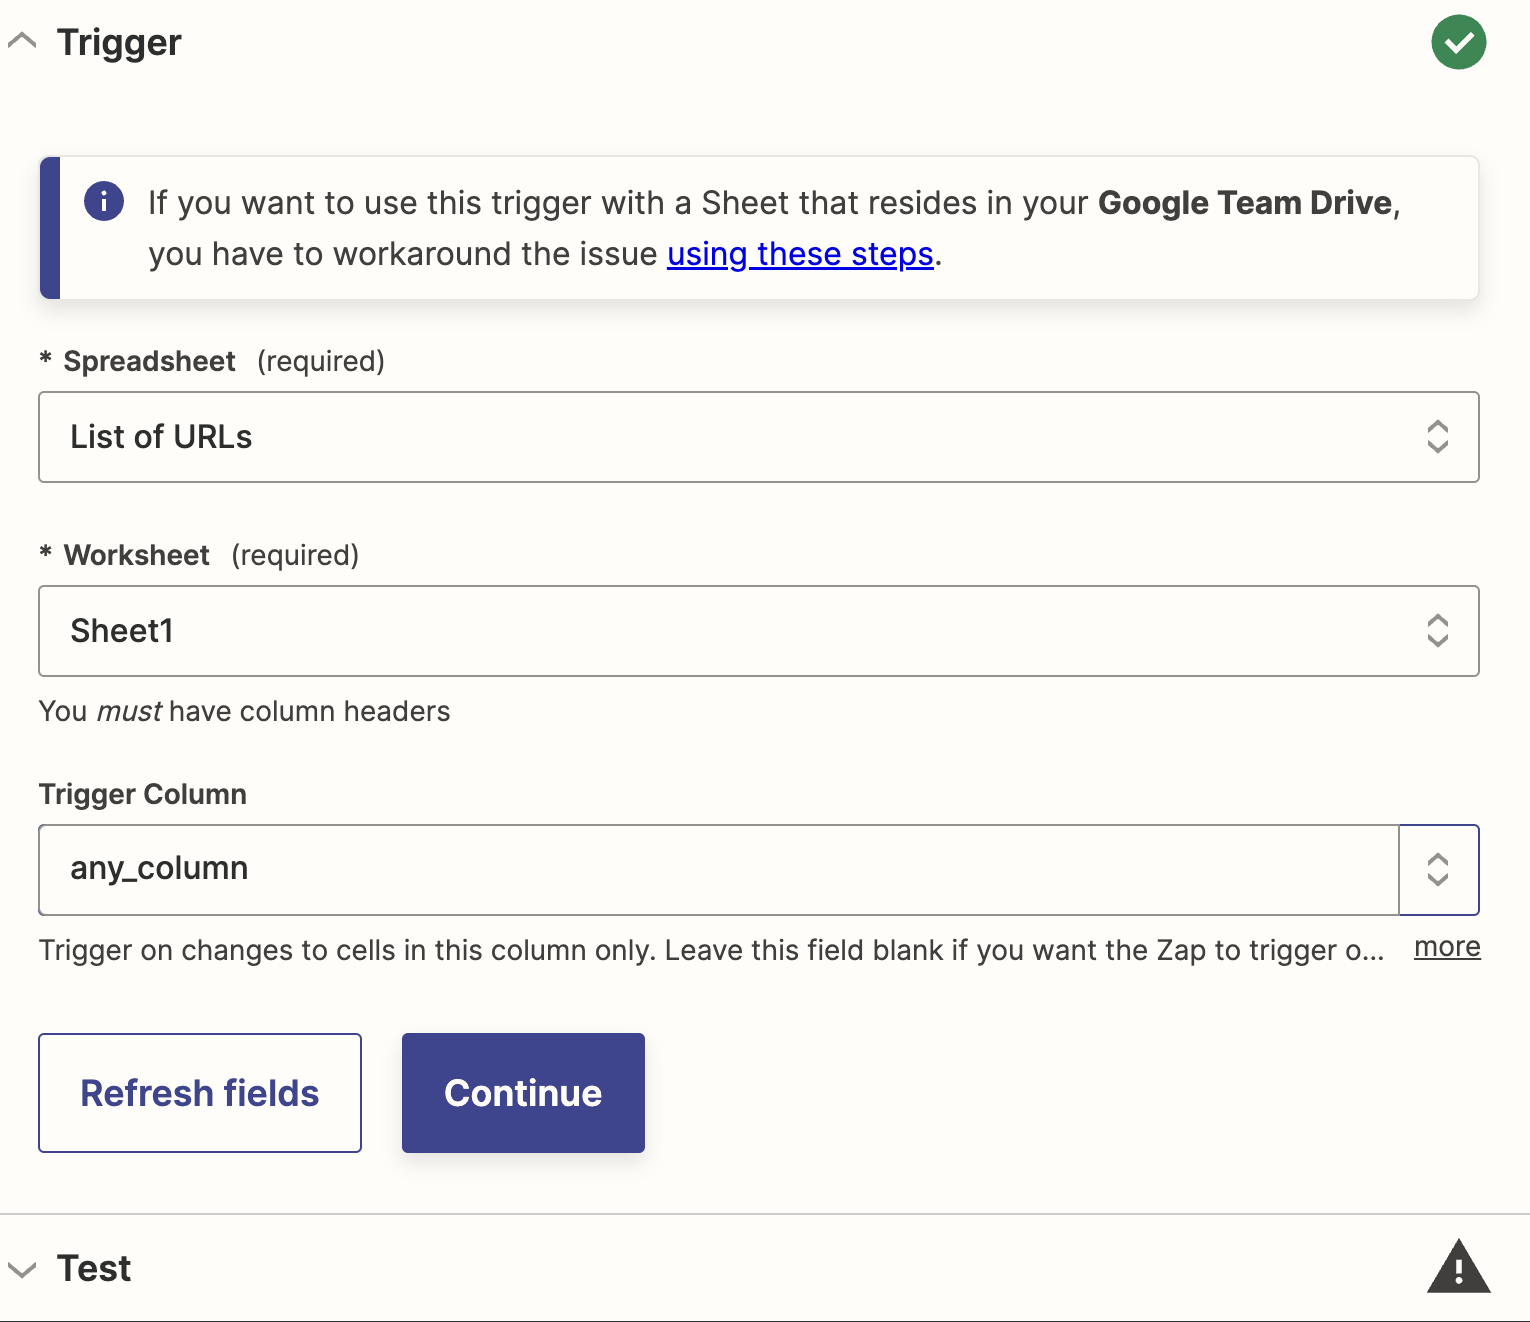Select the Test section header
Viewport: 1530px width, 1322px height.
point(93,1268)
